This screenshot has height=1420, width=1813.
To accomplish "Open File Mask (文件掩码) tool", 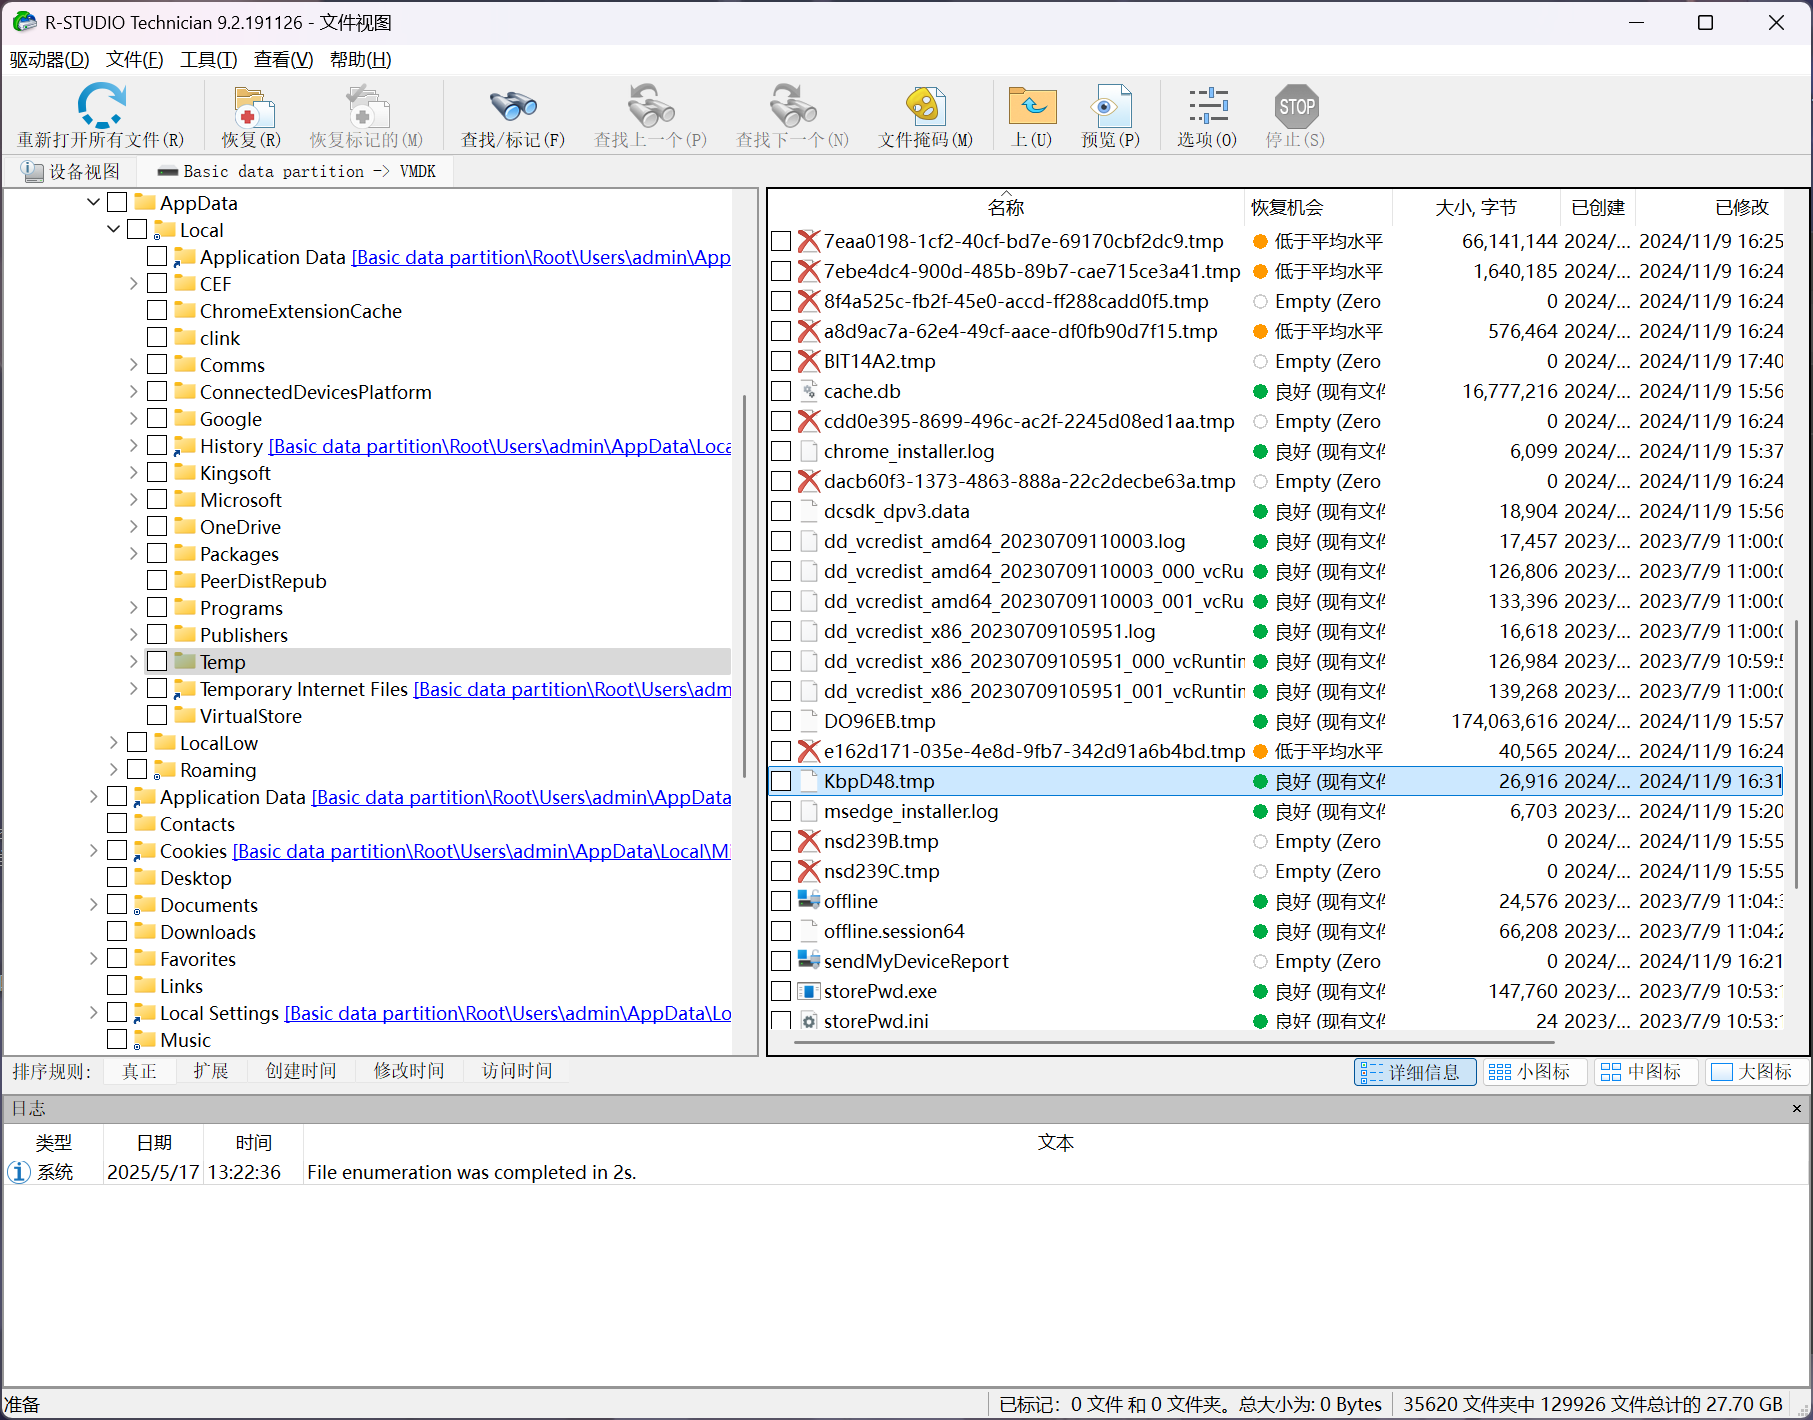I will [925, 107].
